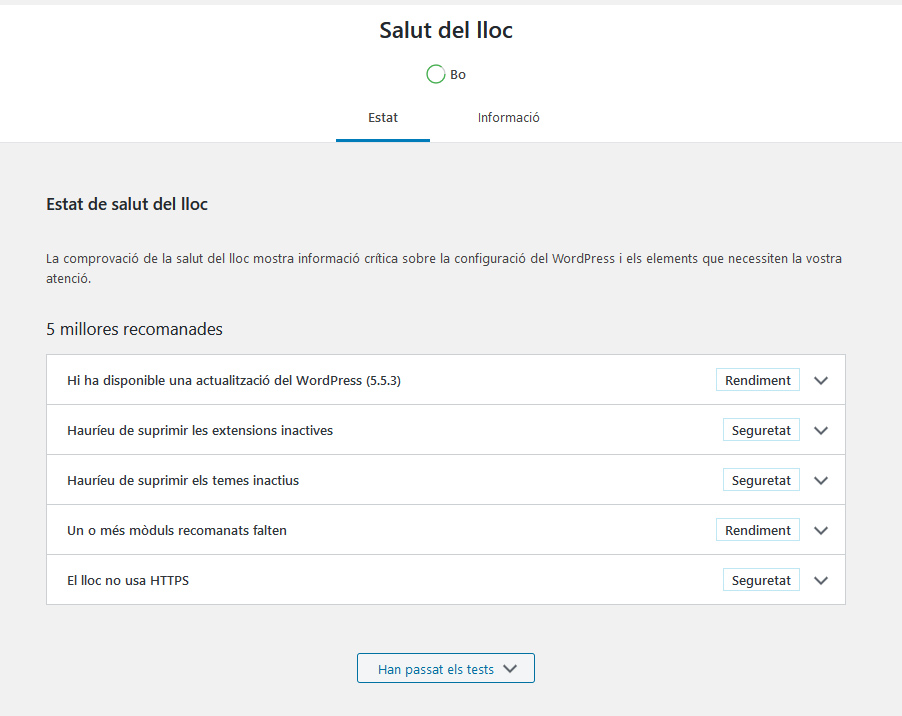
Task: Expand the WordPress update row chevron
Action: 821,381
